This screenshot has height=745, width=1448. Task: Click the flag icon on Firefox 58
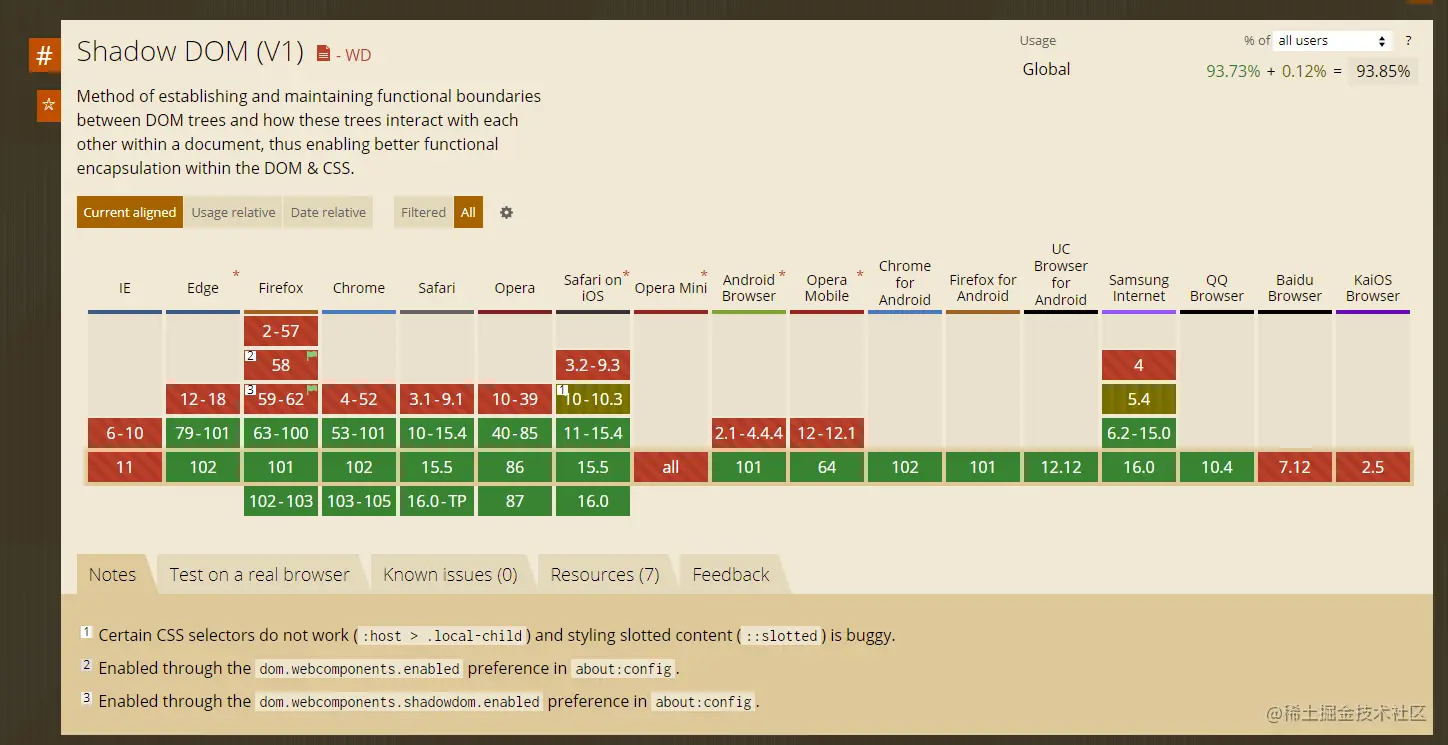[x=312, y=355]
